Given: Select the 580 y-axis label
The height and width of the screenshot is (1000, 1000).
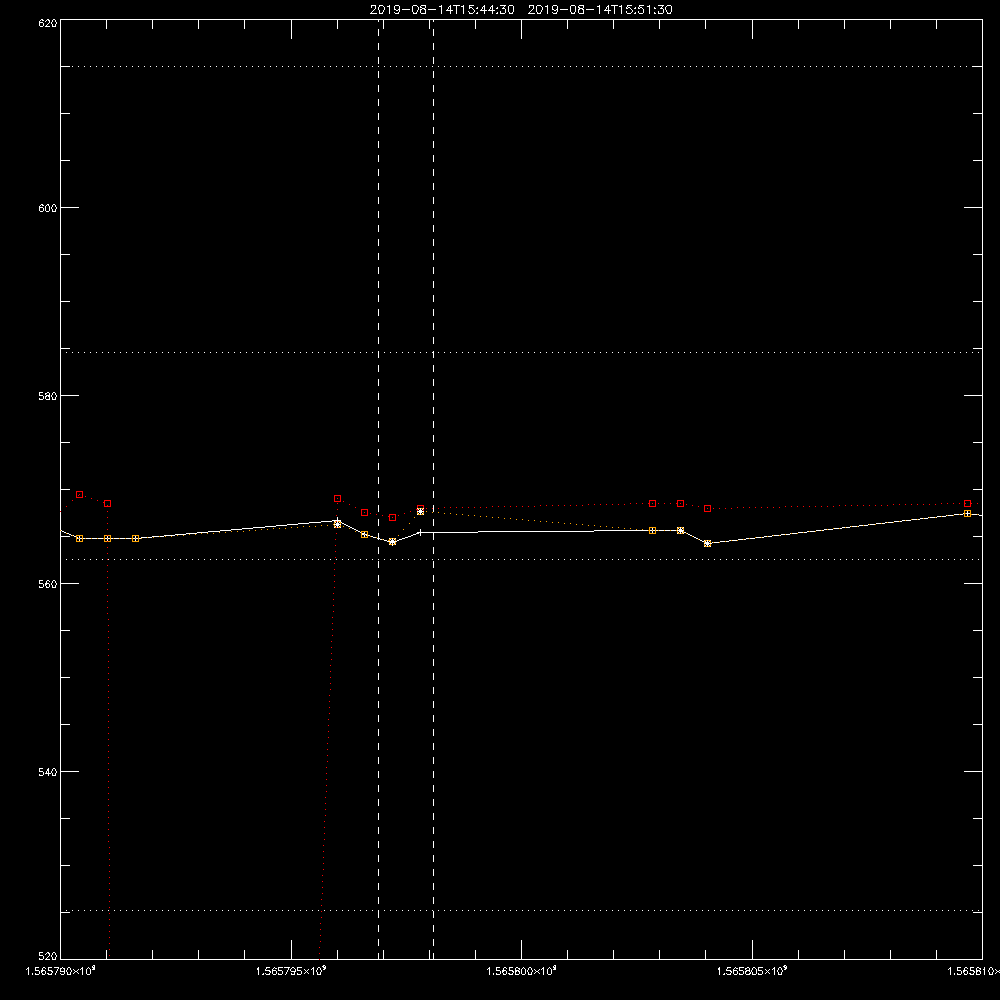Looking at the screenshot, I should [x=48, y=396].
